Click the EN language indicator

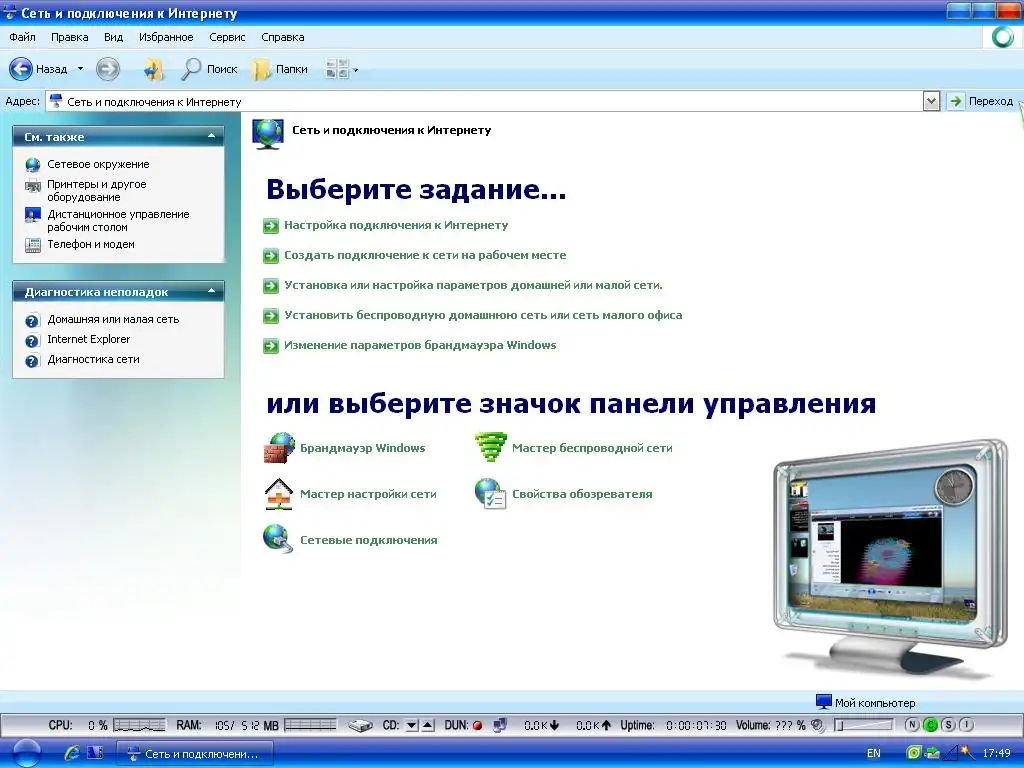(x=874, y=754)
